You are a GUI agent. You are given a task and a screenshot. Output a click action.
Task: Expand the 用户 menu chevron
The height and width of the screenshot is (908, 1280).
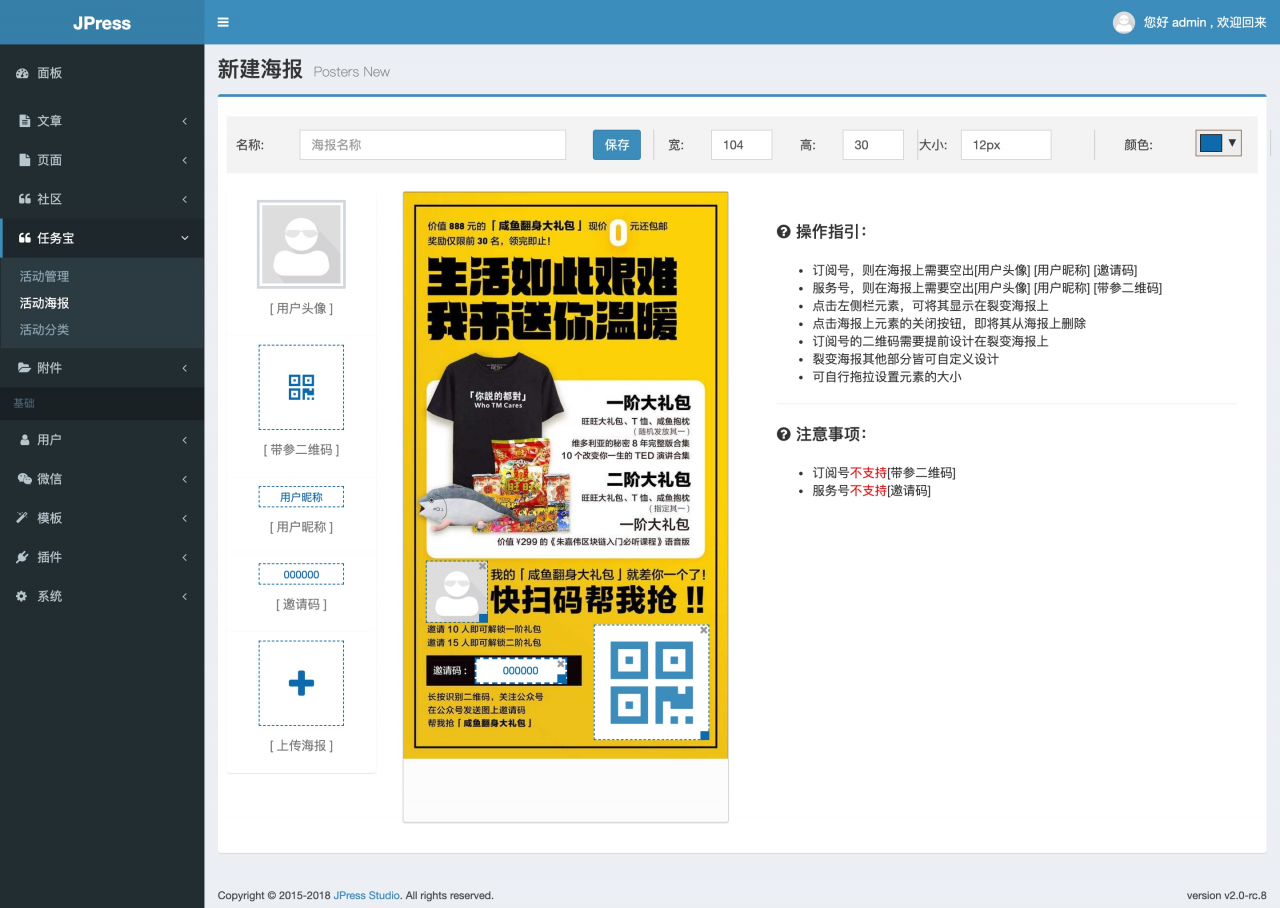click(x=185, y=440)
